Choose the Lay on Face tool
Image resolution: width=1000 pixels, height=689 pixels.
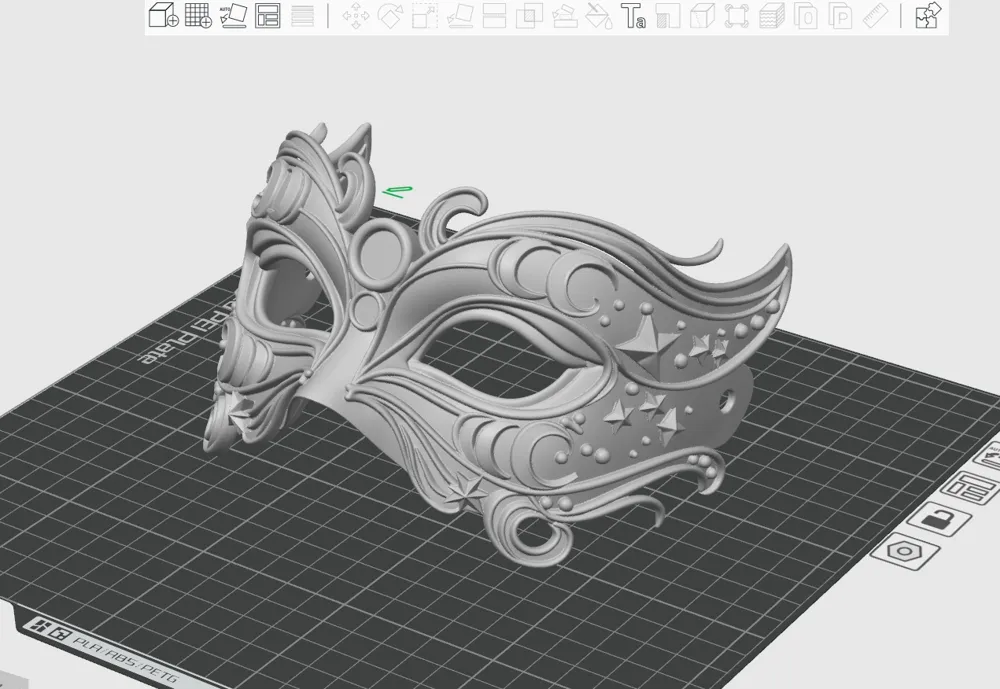[460, 16]
